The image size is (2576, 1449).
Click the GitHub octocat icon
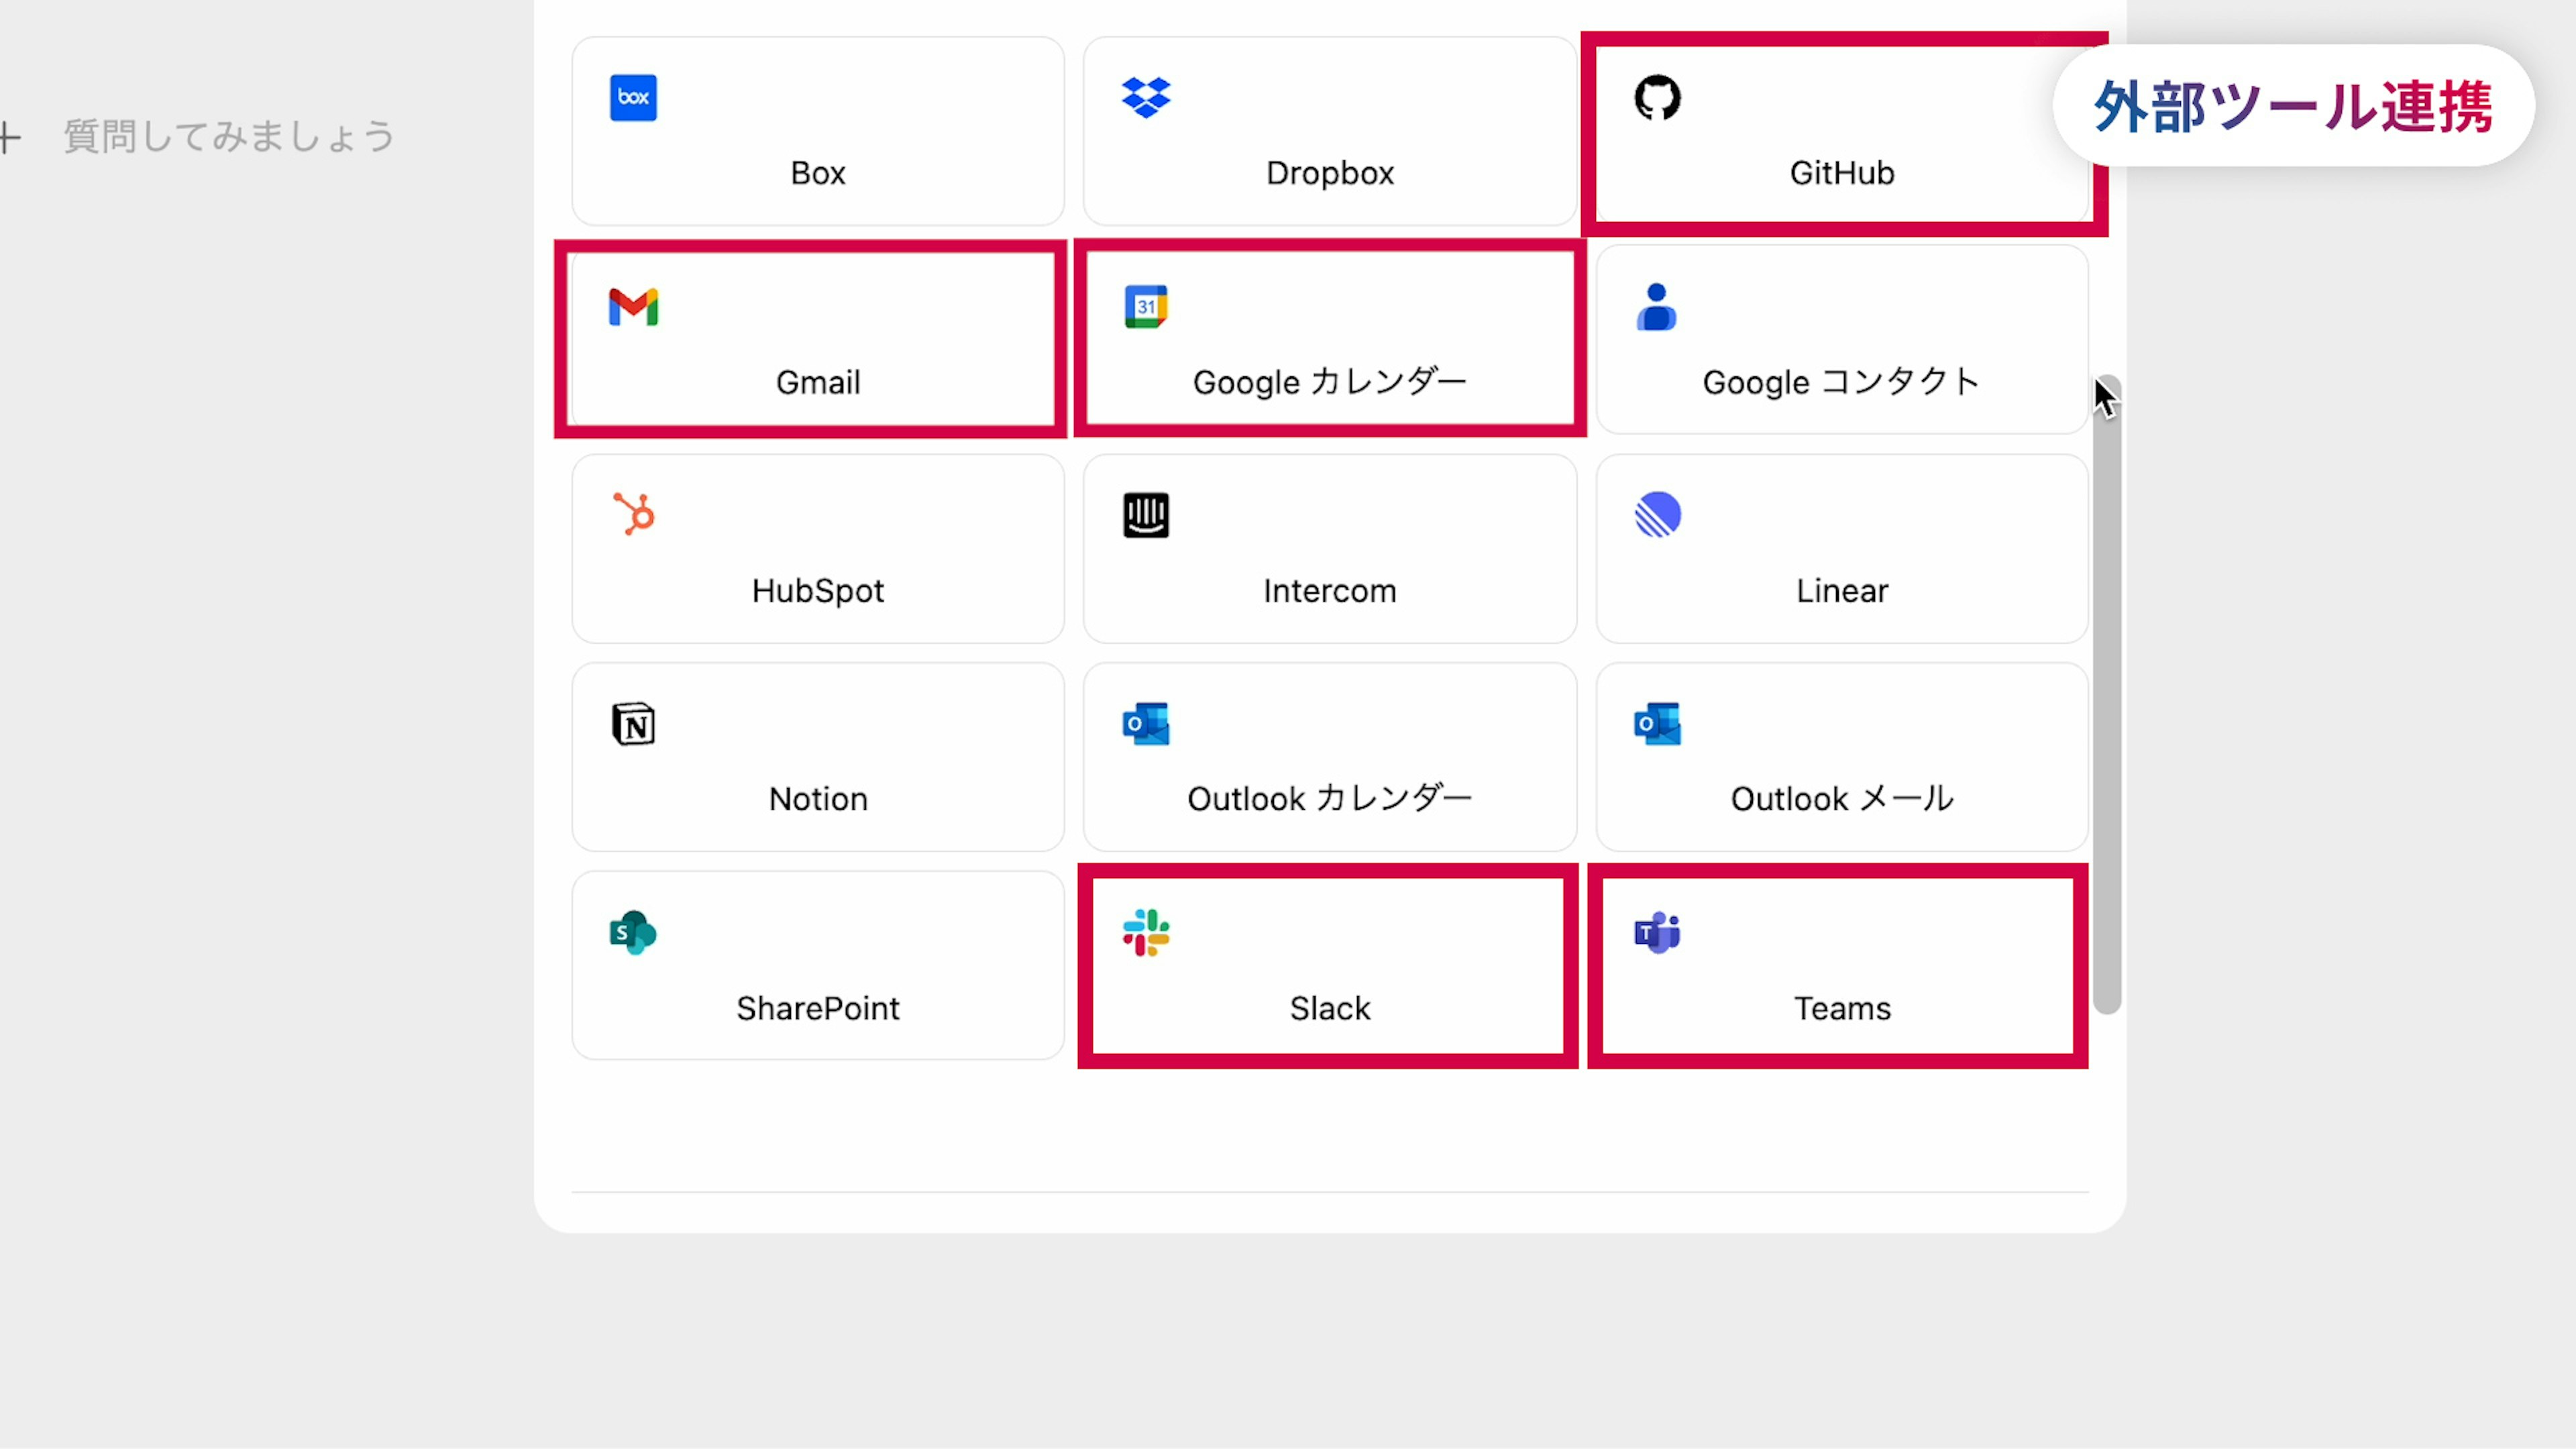1657,98
